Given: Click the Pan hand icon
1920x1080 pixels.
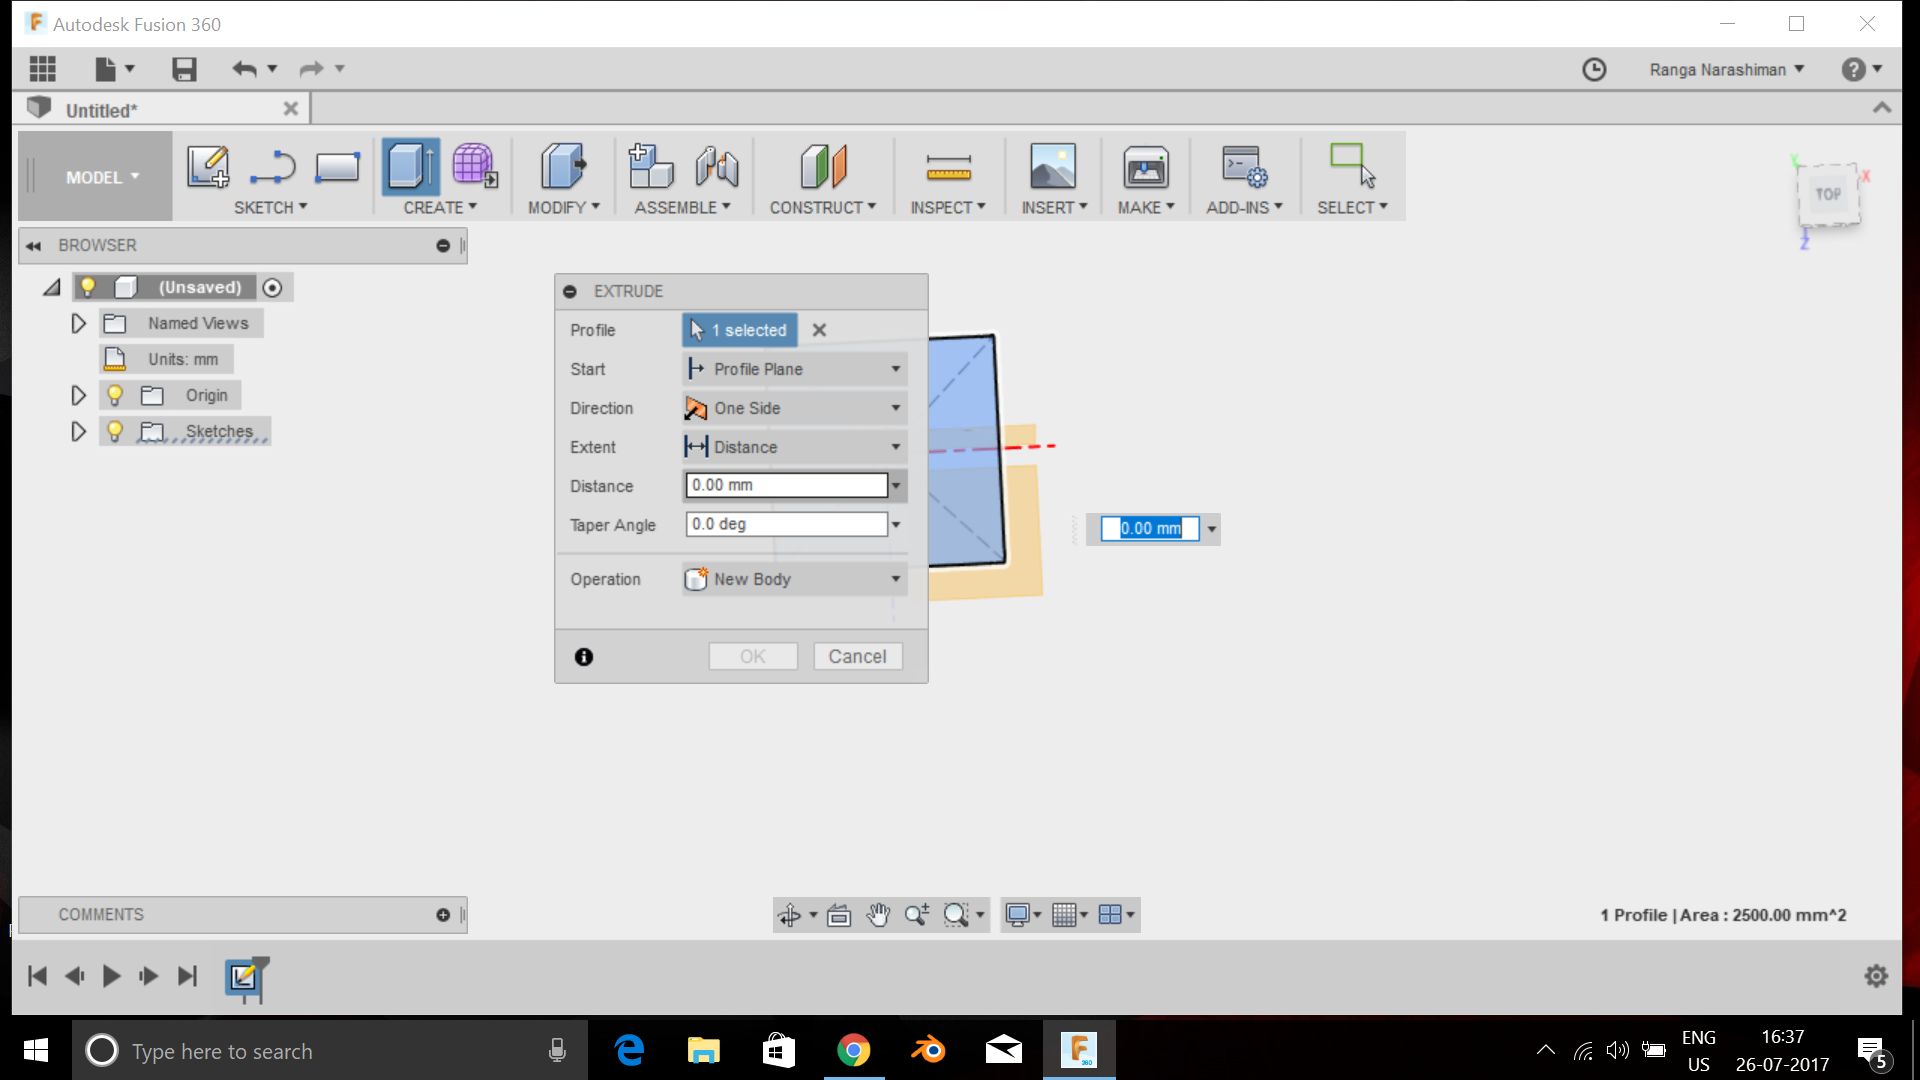Looking at the screenshot, I should tap(878, 915).
